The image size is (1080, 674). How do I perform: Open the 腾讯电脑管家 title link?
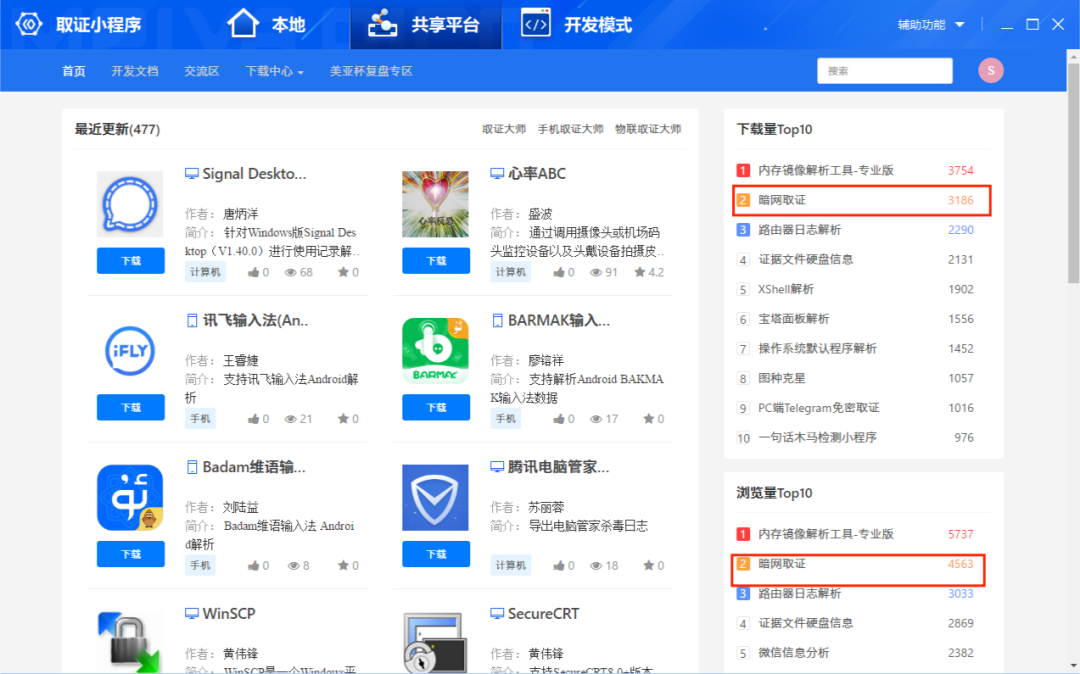tap(559, 467)
